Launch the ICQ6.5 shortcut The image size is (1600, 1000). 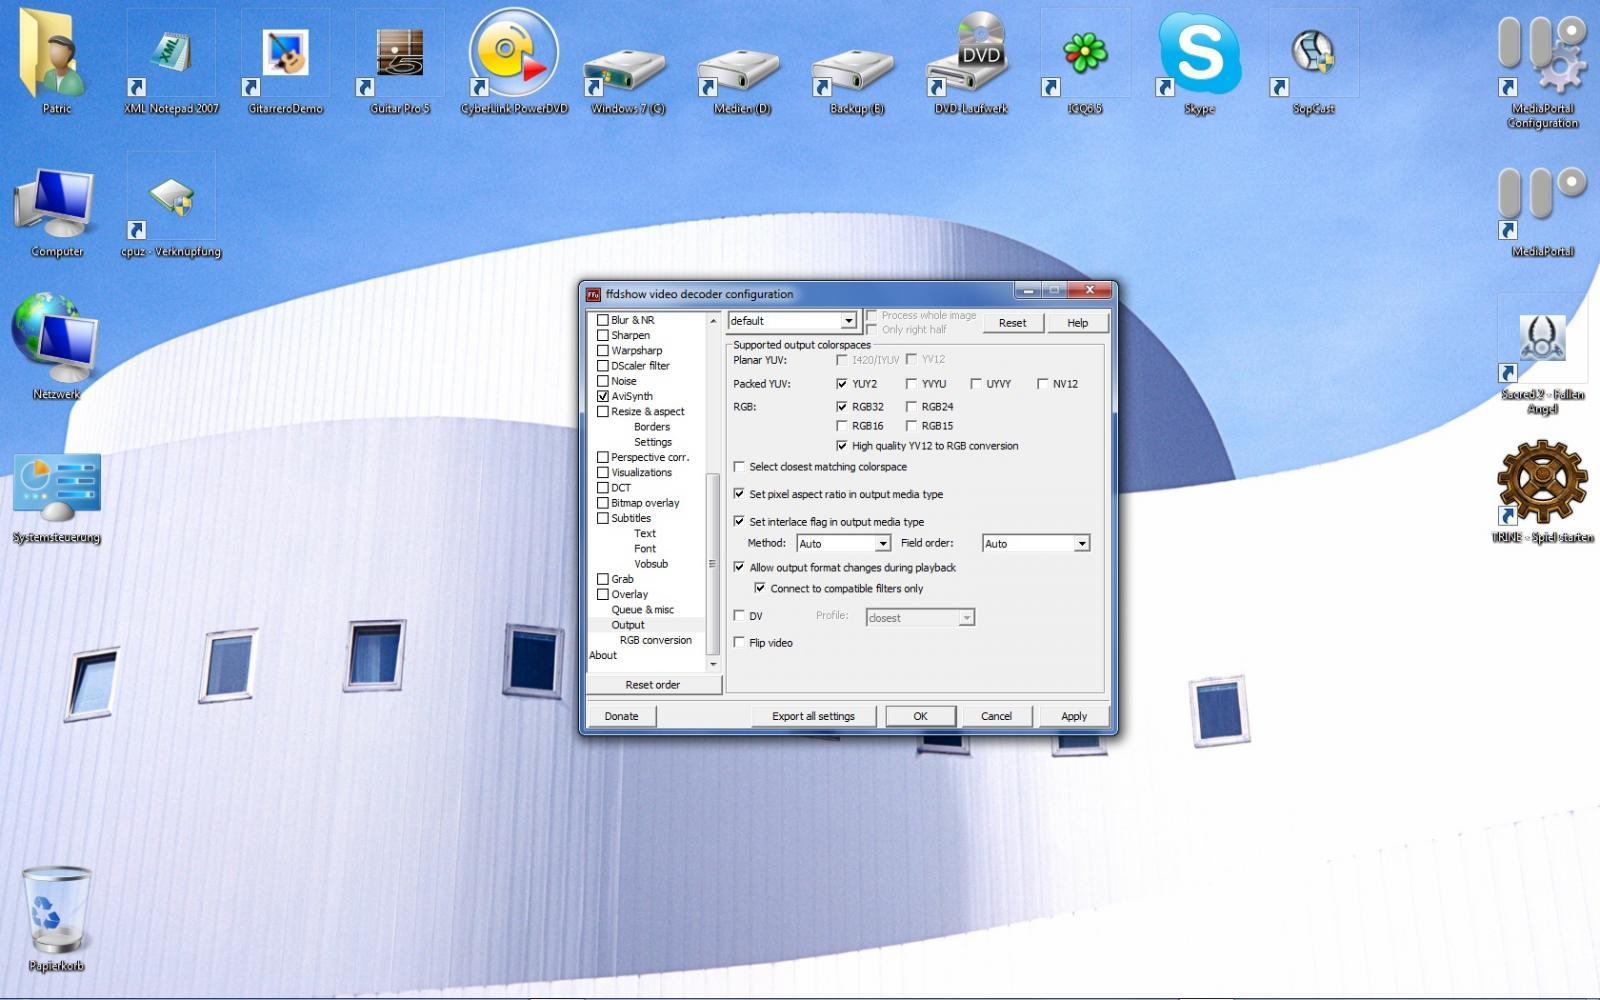tap(1085, 60)
